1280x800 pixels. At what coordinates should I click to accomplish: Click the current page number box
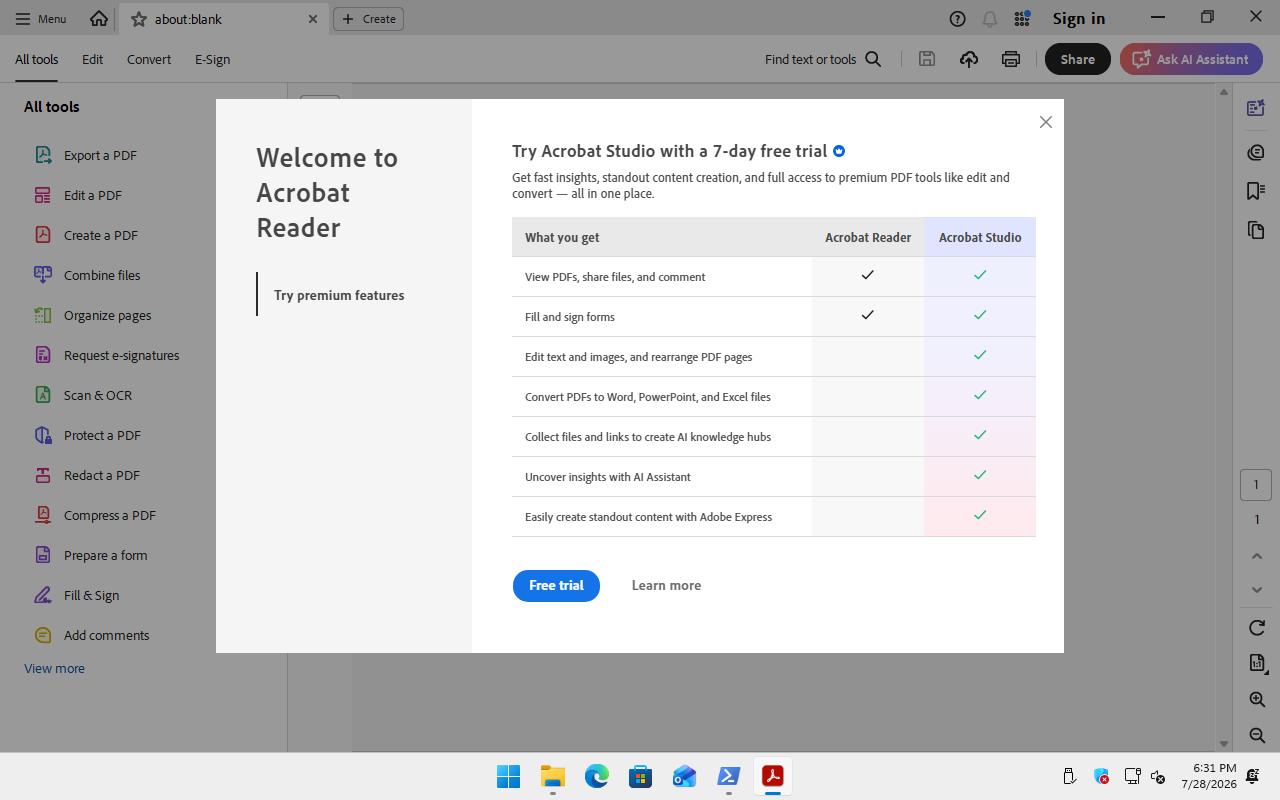[1256, 485]
